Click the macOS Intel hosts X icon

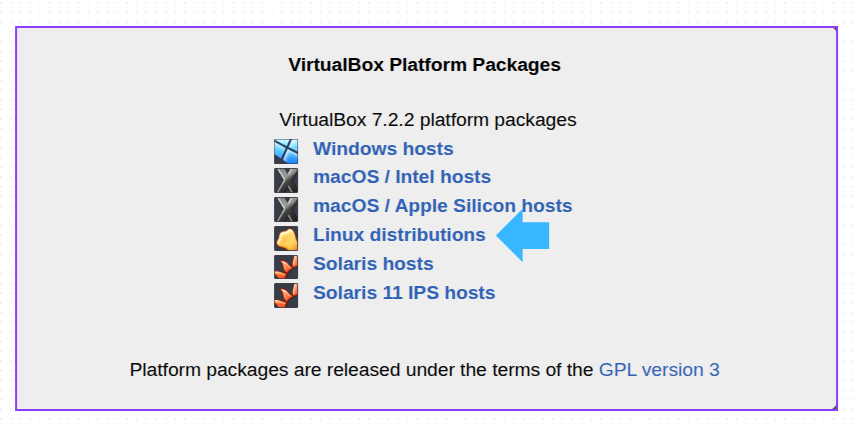pyautogui.click(x=286, y=180)
